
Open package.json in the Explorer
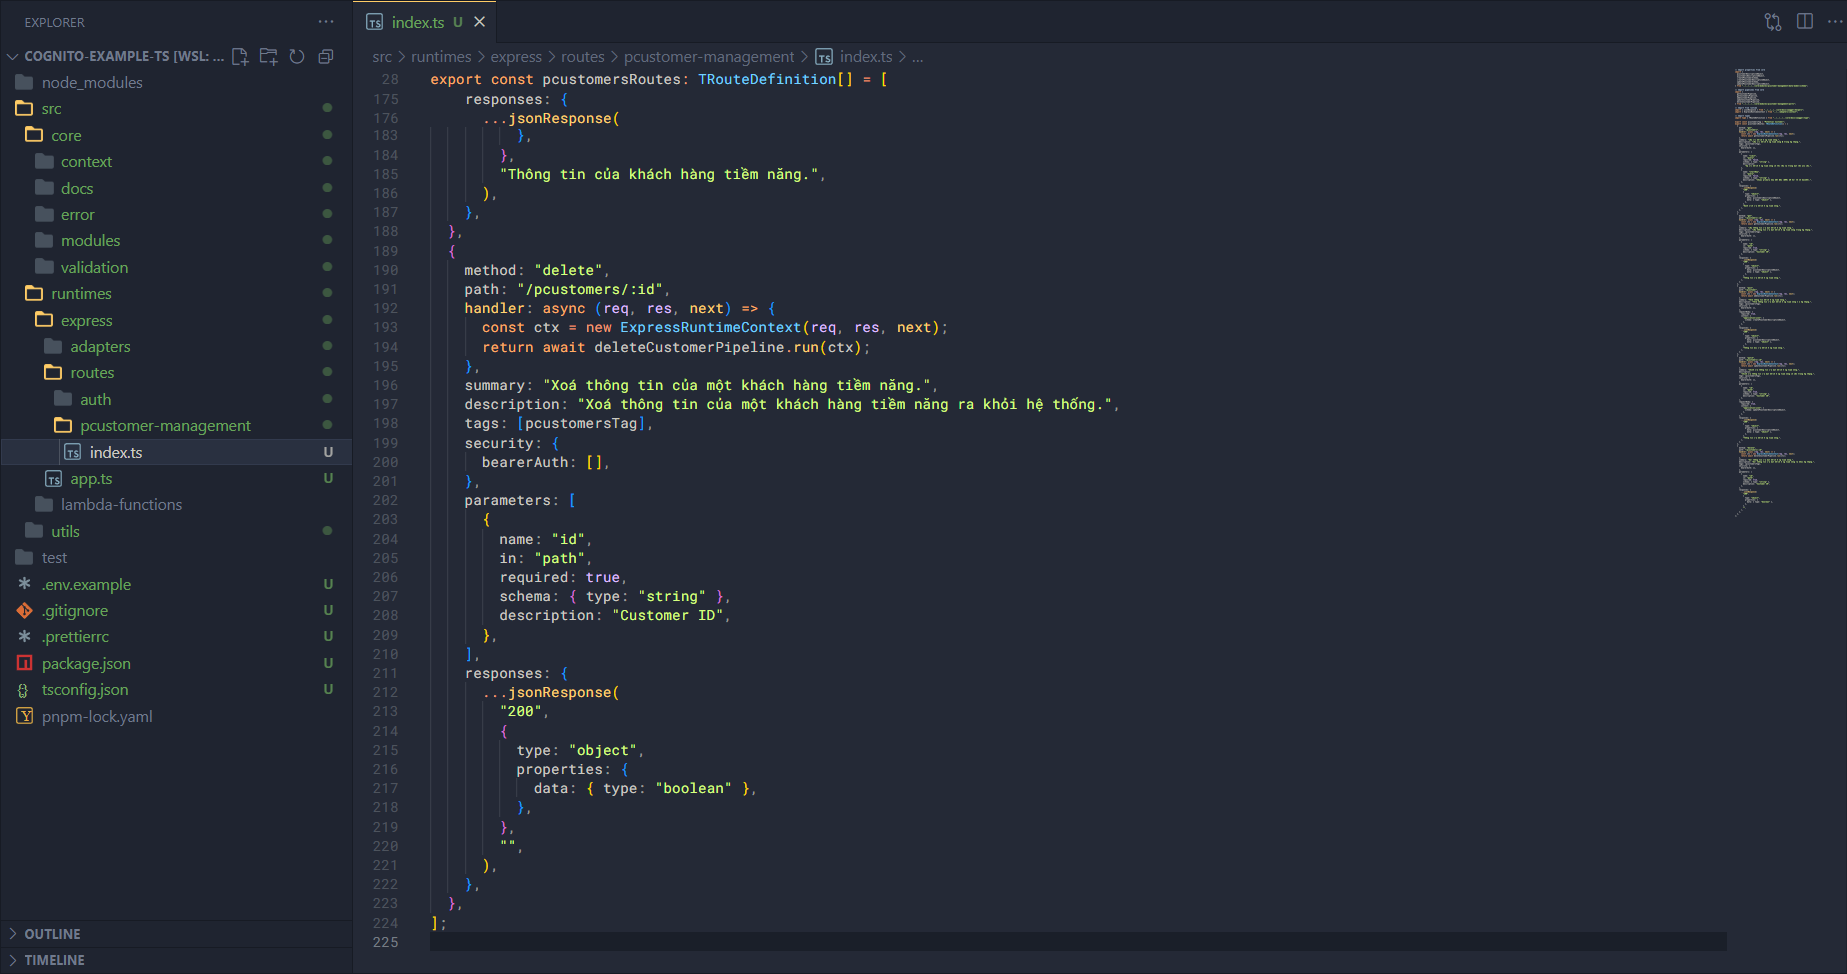pos(86,664)
